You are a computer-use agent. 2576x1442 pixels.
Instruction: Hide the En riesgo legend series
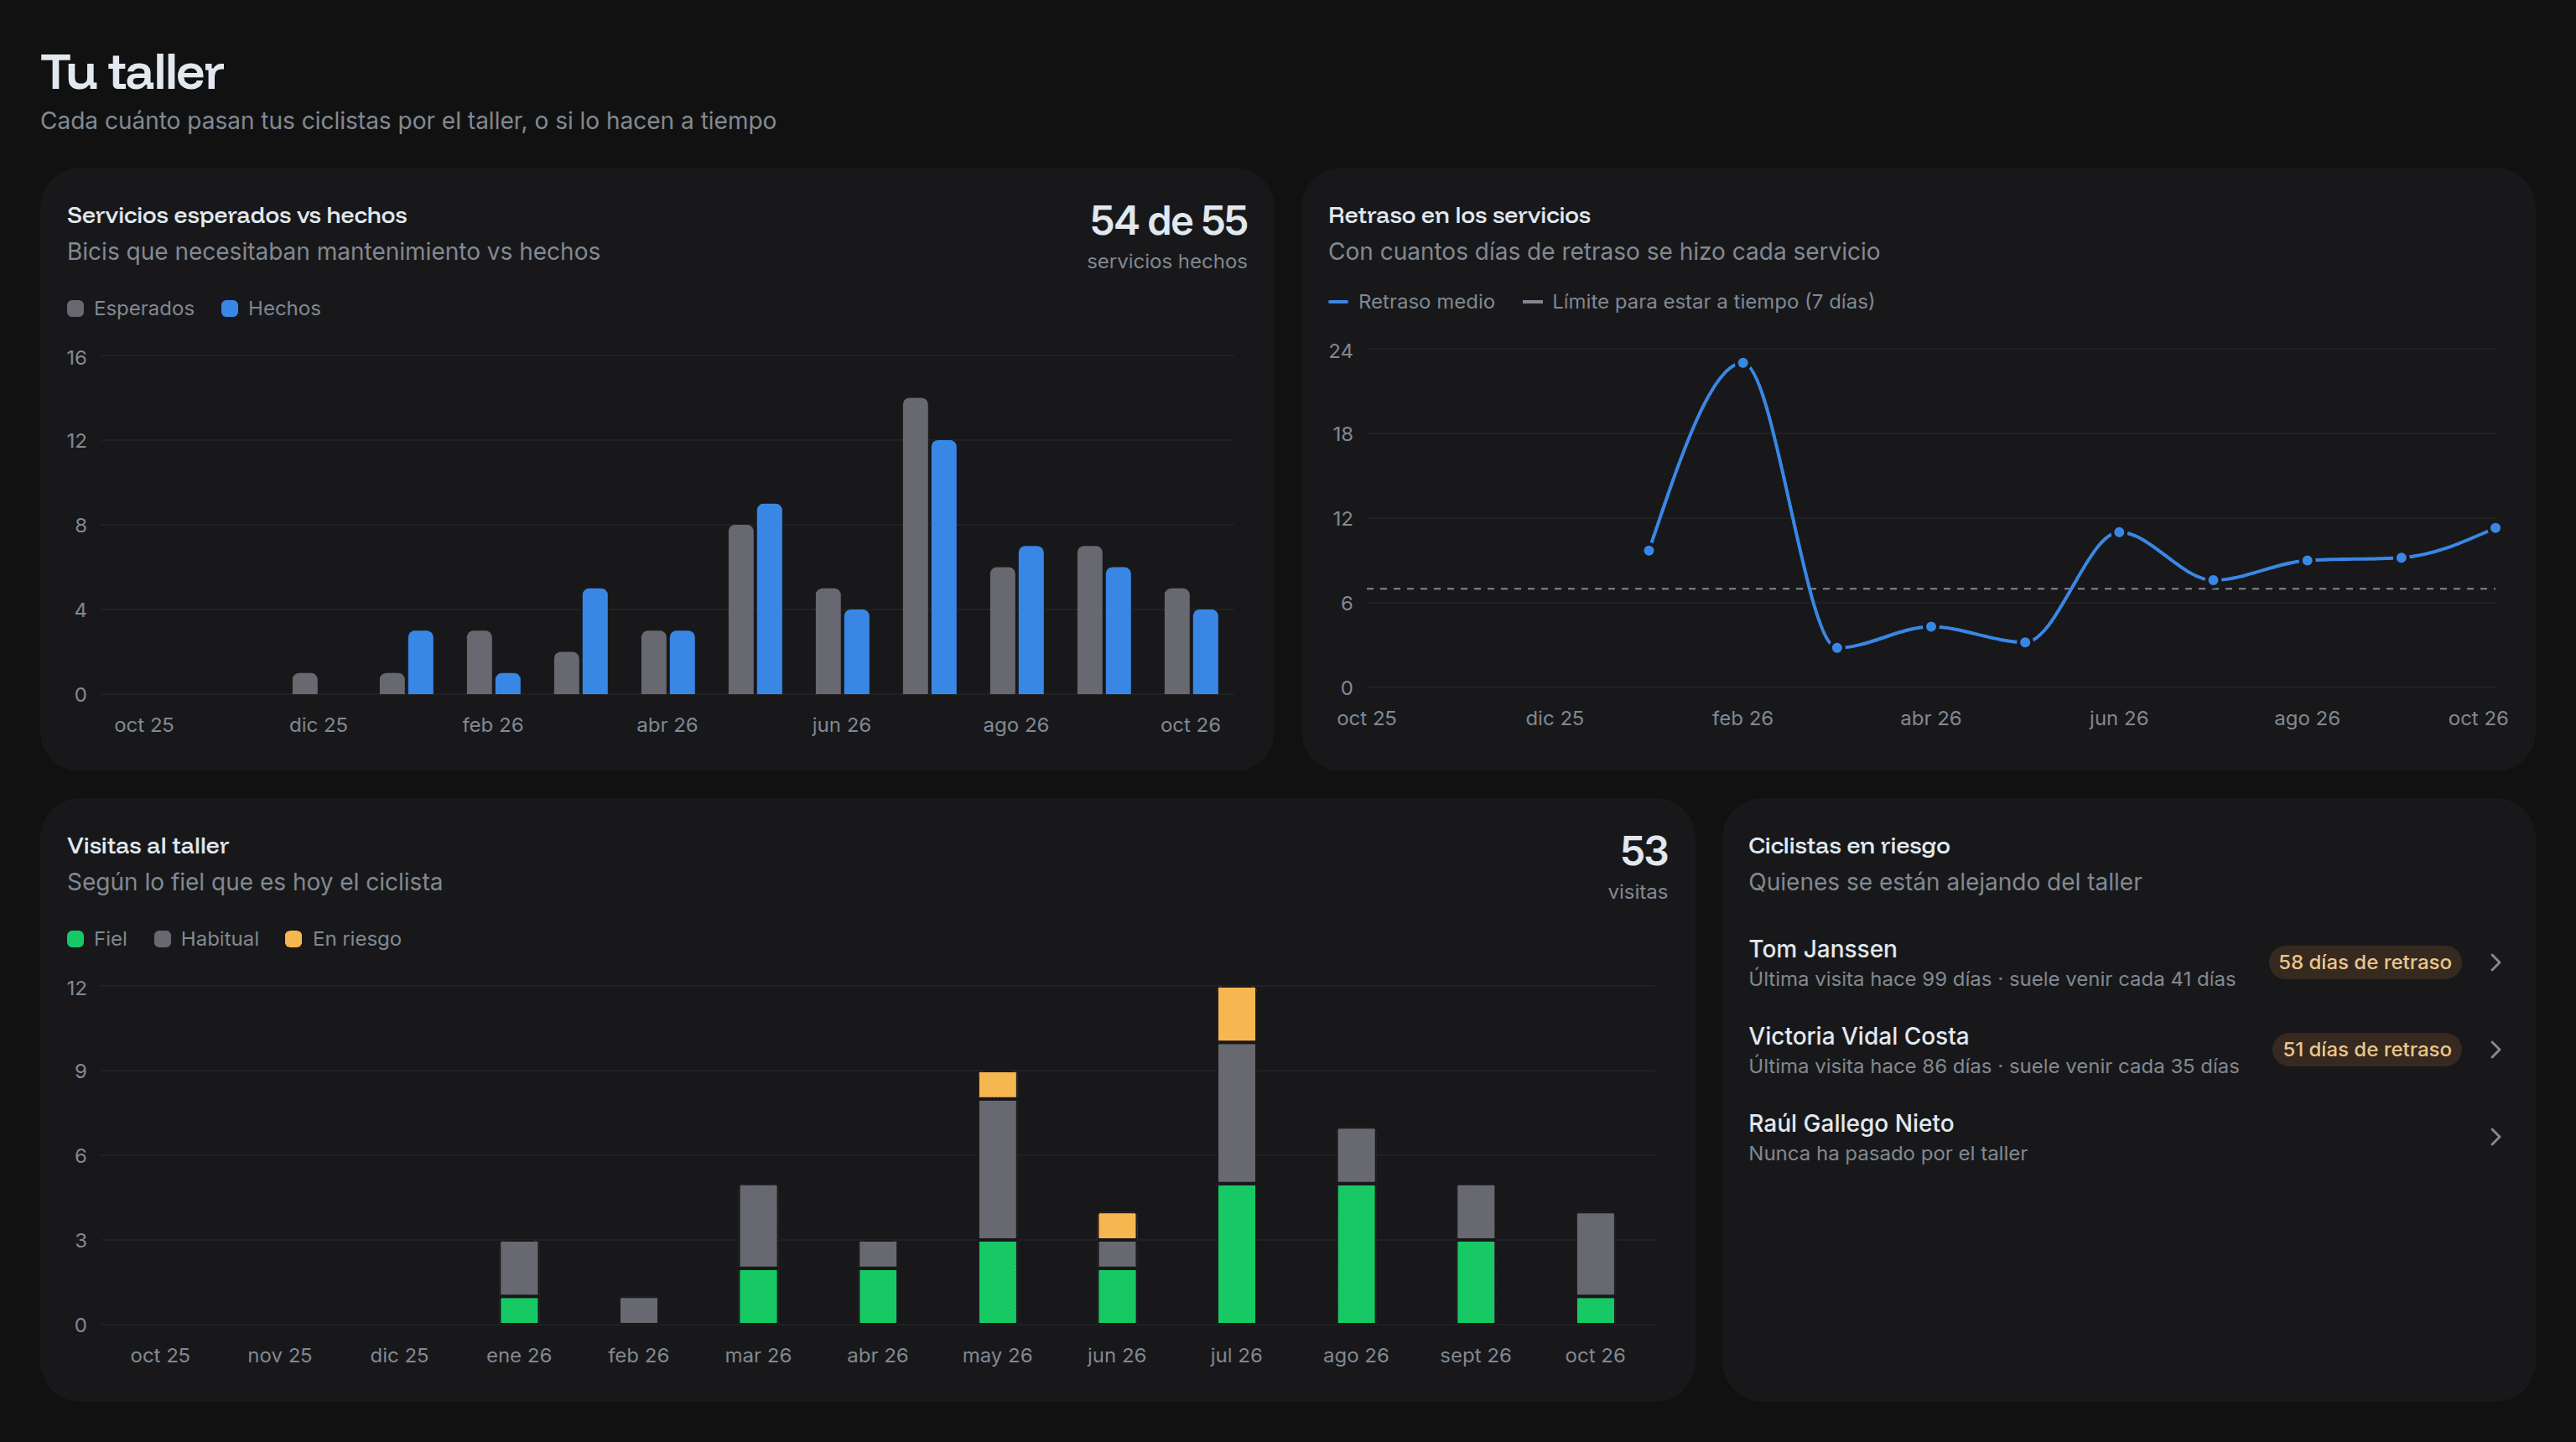[x=343, y=939]
